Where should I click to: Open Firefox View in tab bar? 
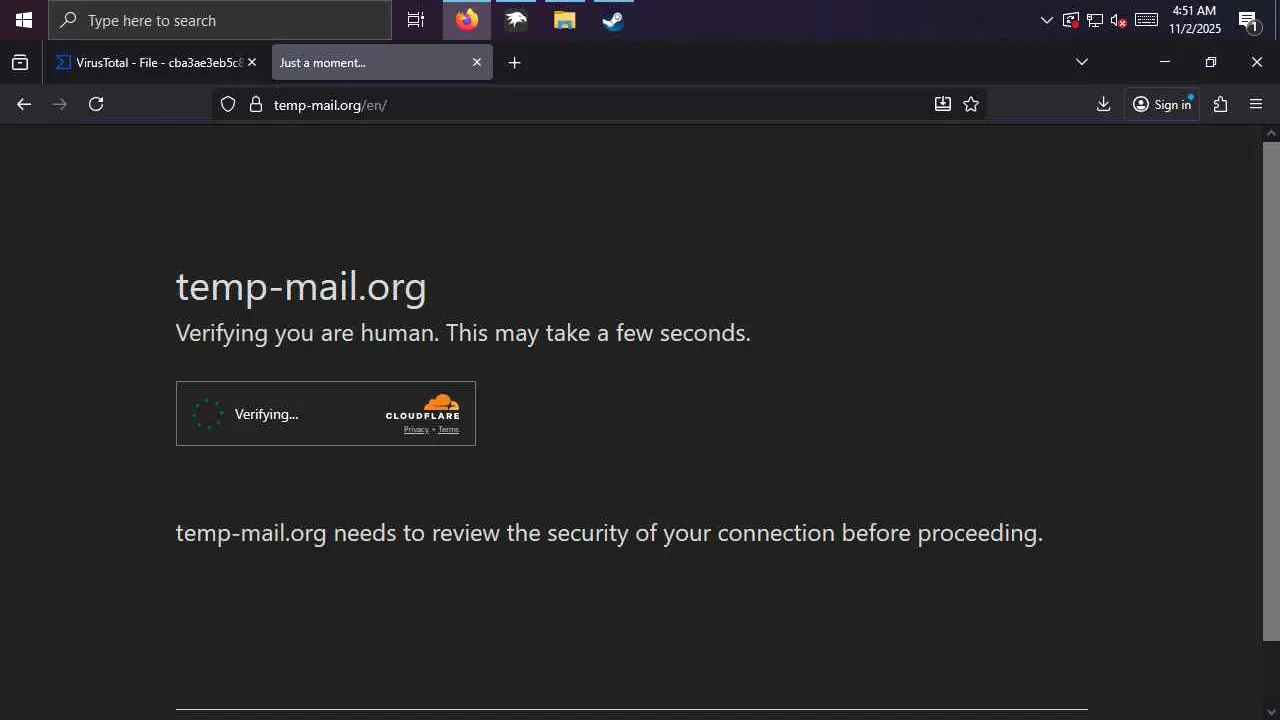coord(20,62)
